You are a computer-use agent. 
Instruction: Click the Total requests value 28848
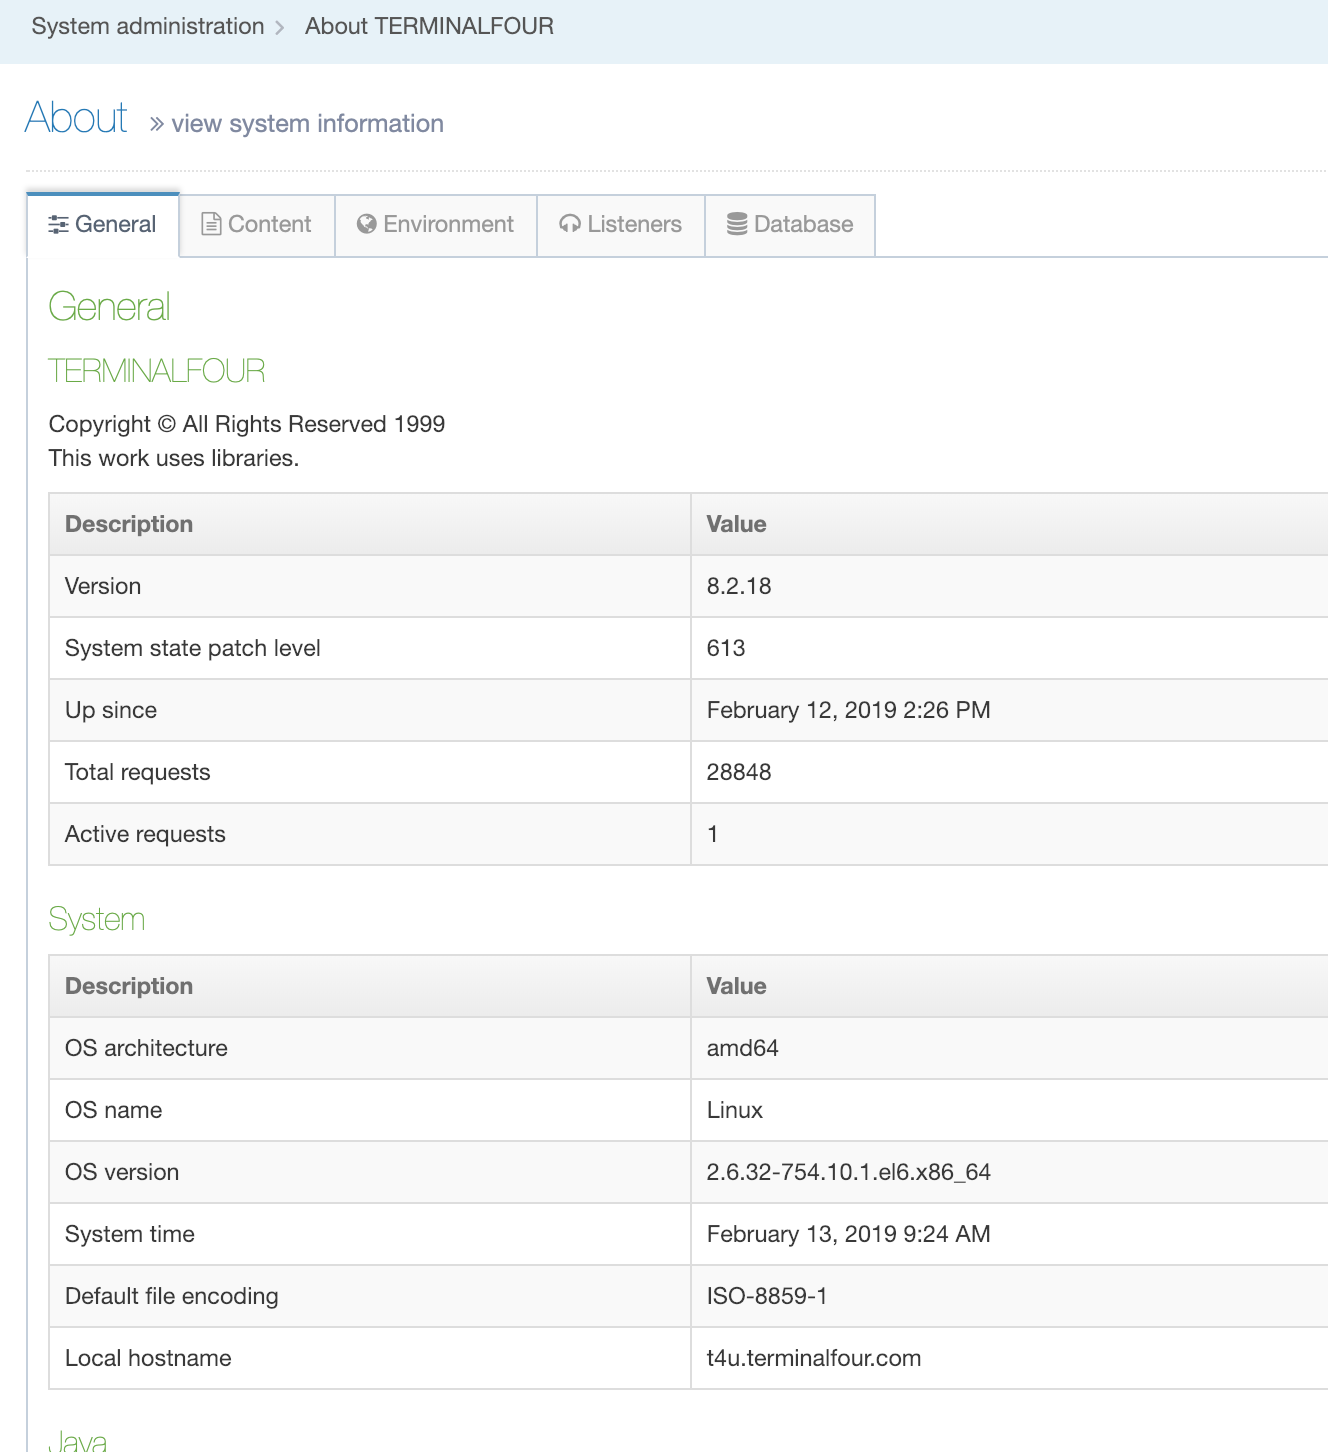point(739,772)
